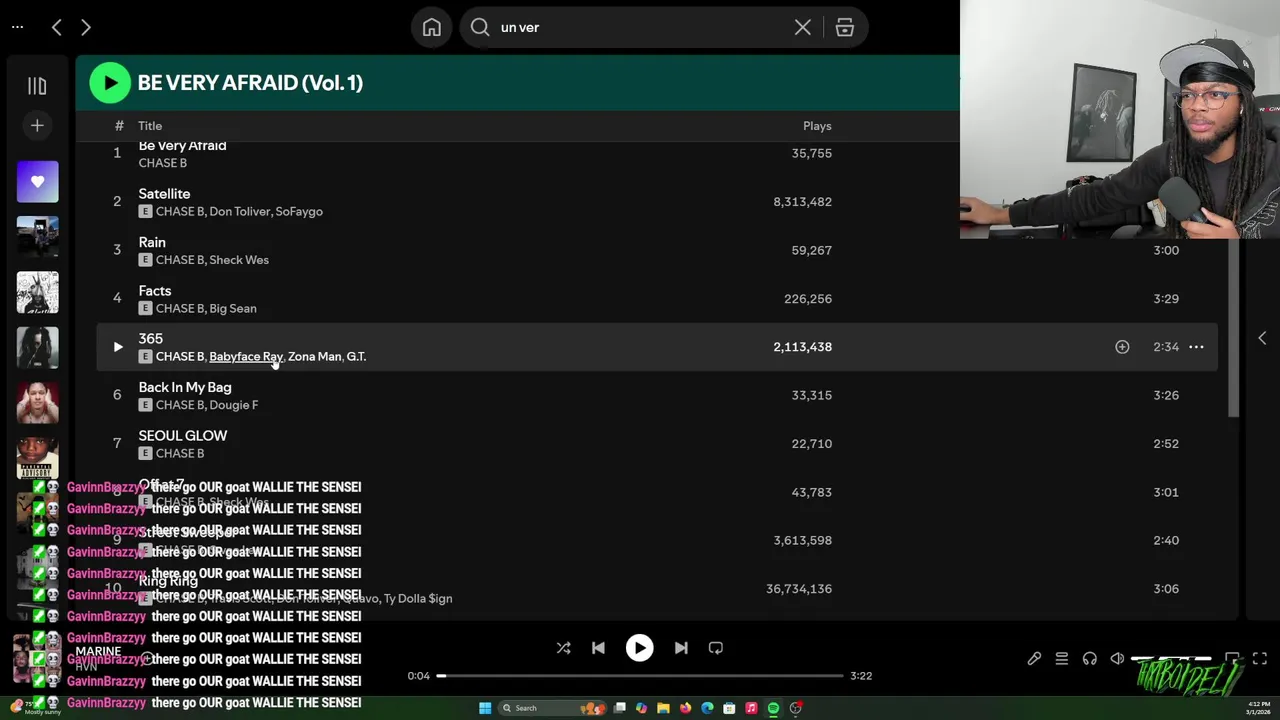Skip to the next track
The image size is (1280, 720).
pos(681,648)
